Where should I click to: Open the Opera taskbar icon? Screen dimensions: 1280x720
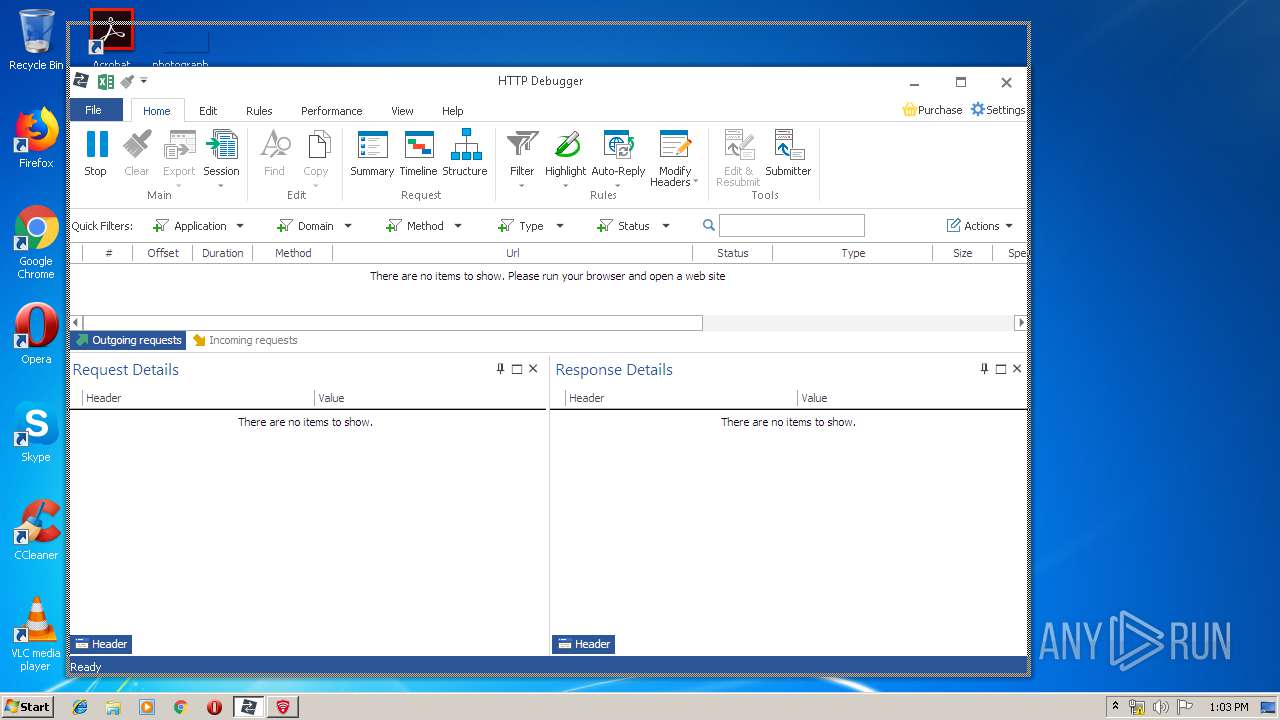[214, 707]
